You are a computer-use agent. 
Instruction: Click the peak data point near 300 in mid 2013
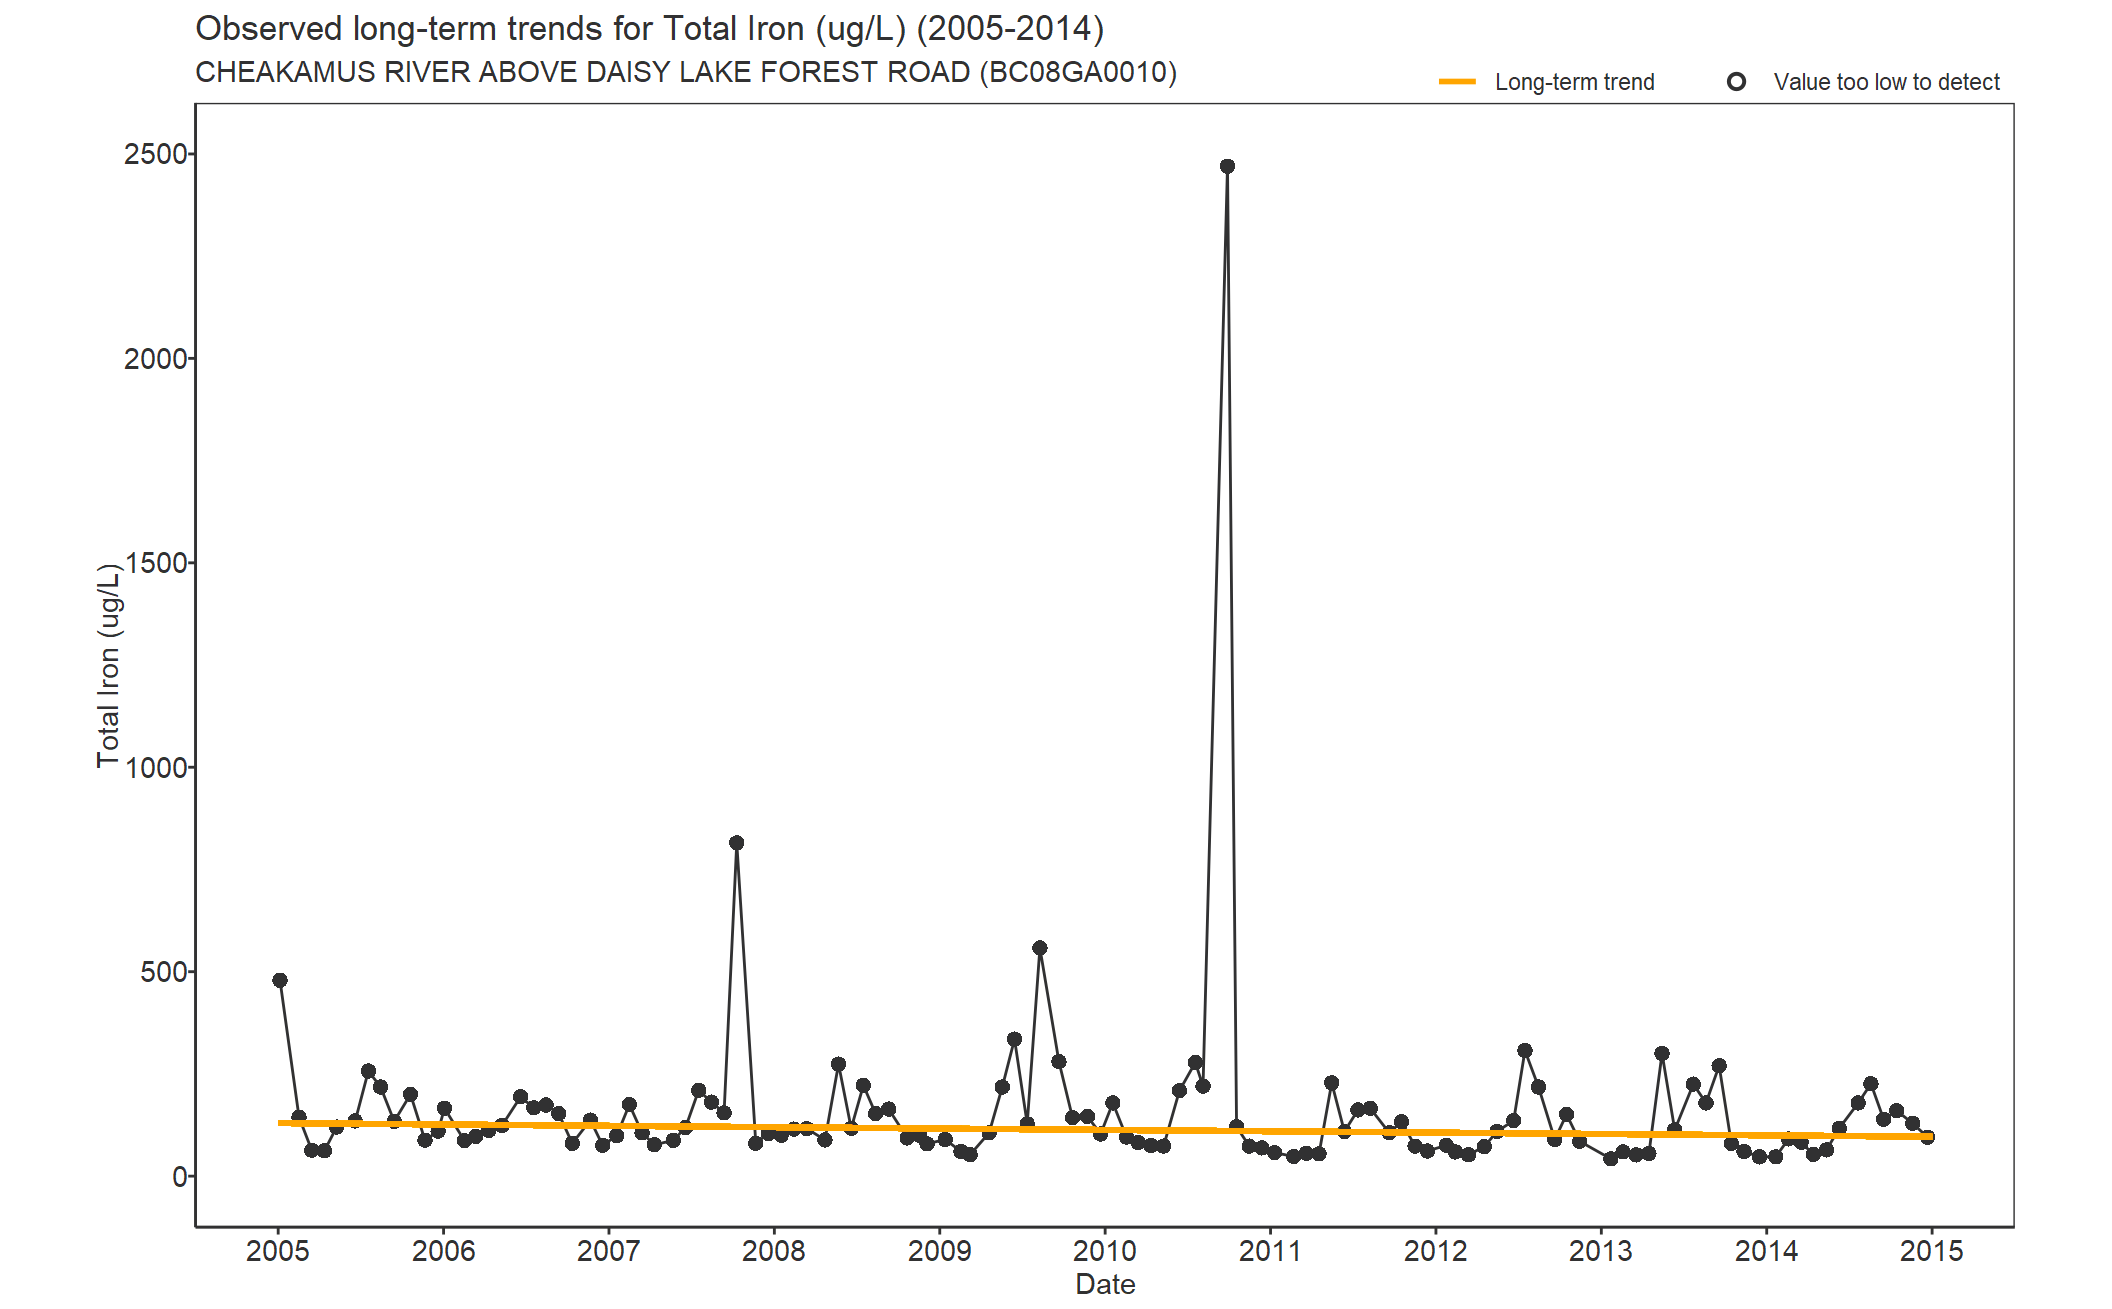1662,1054
